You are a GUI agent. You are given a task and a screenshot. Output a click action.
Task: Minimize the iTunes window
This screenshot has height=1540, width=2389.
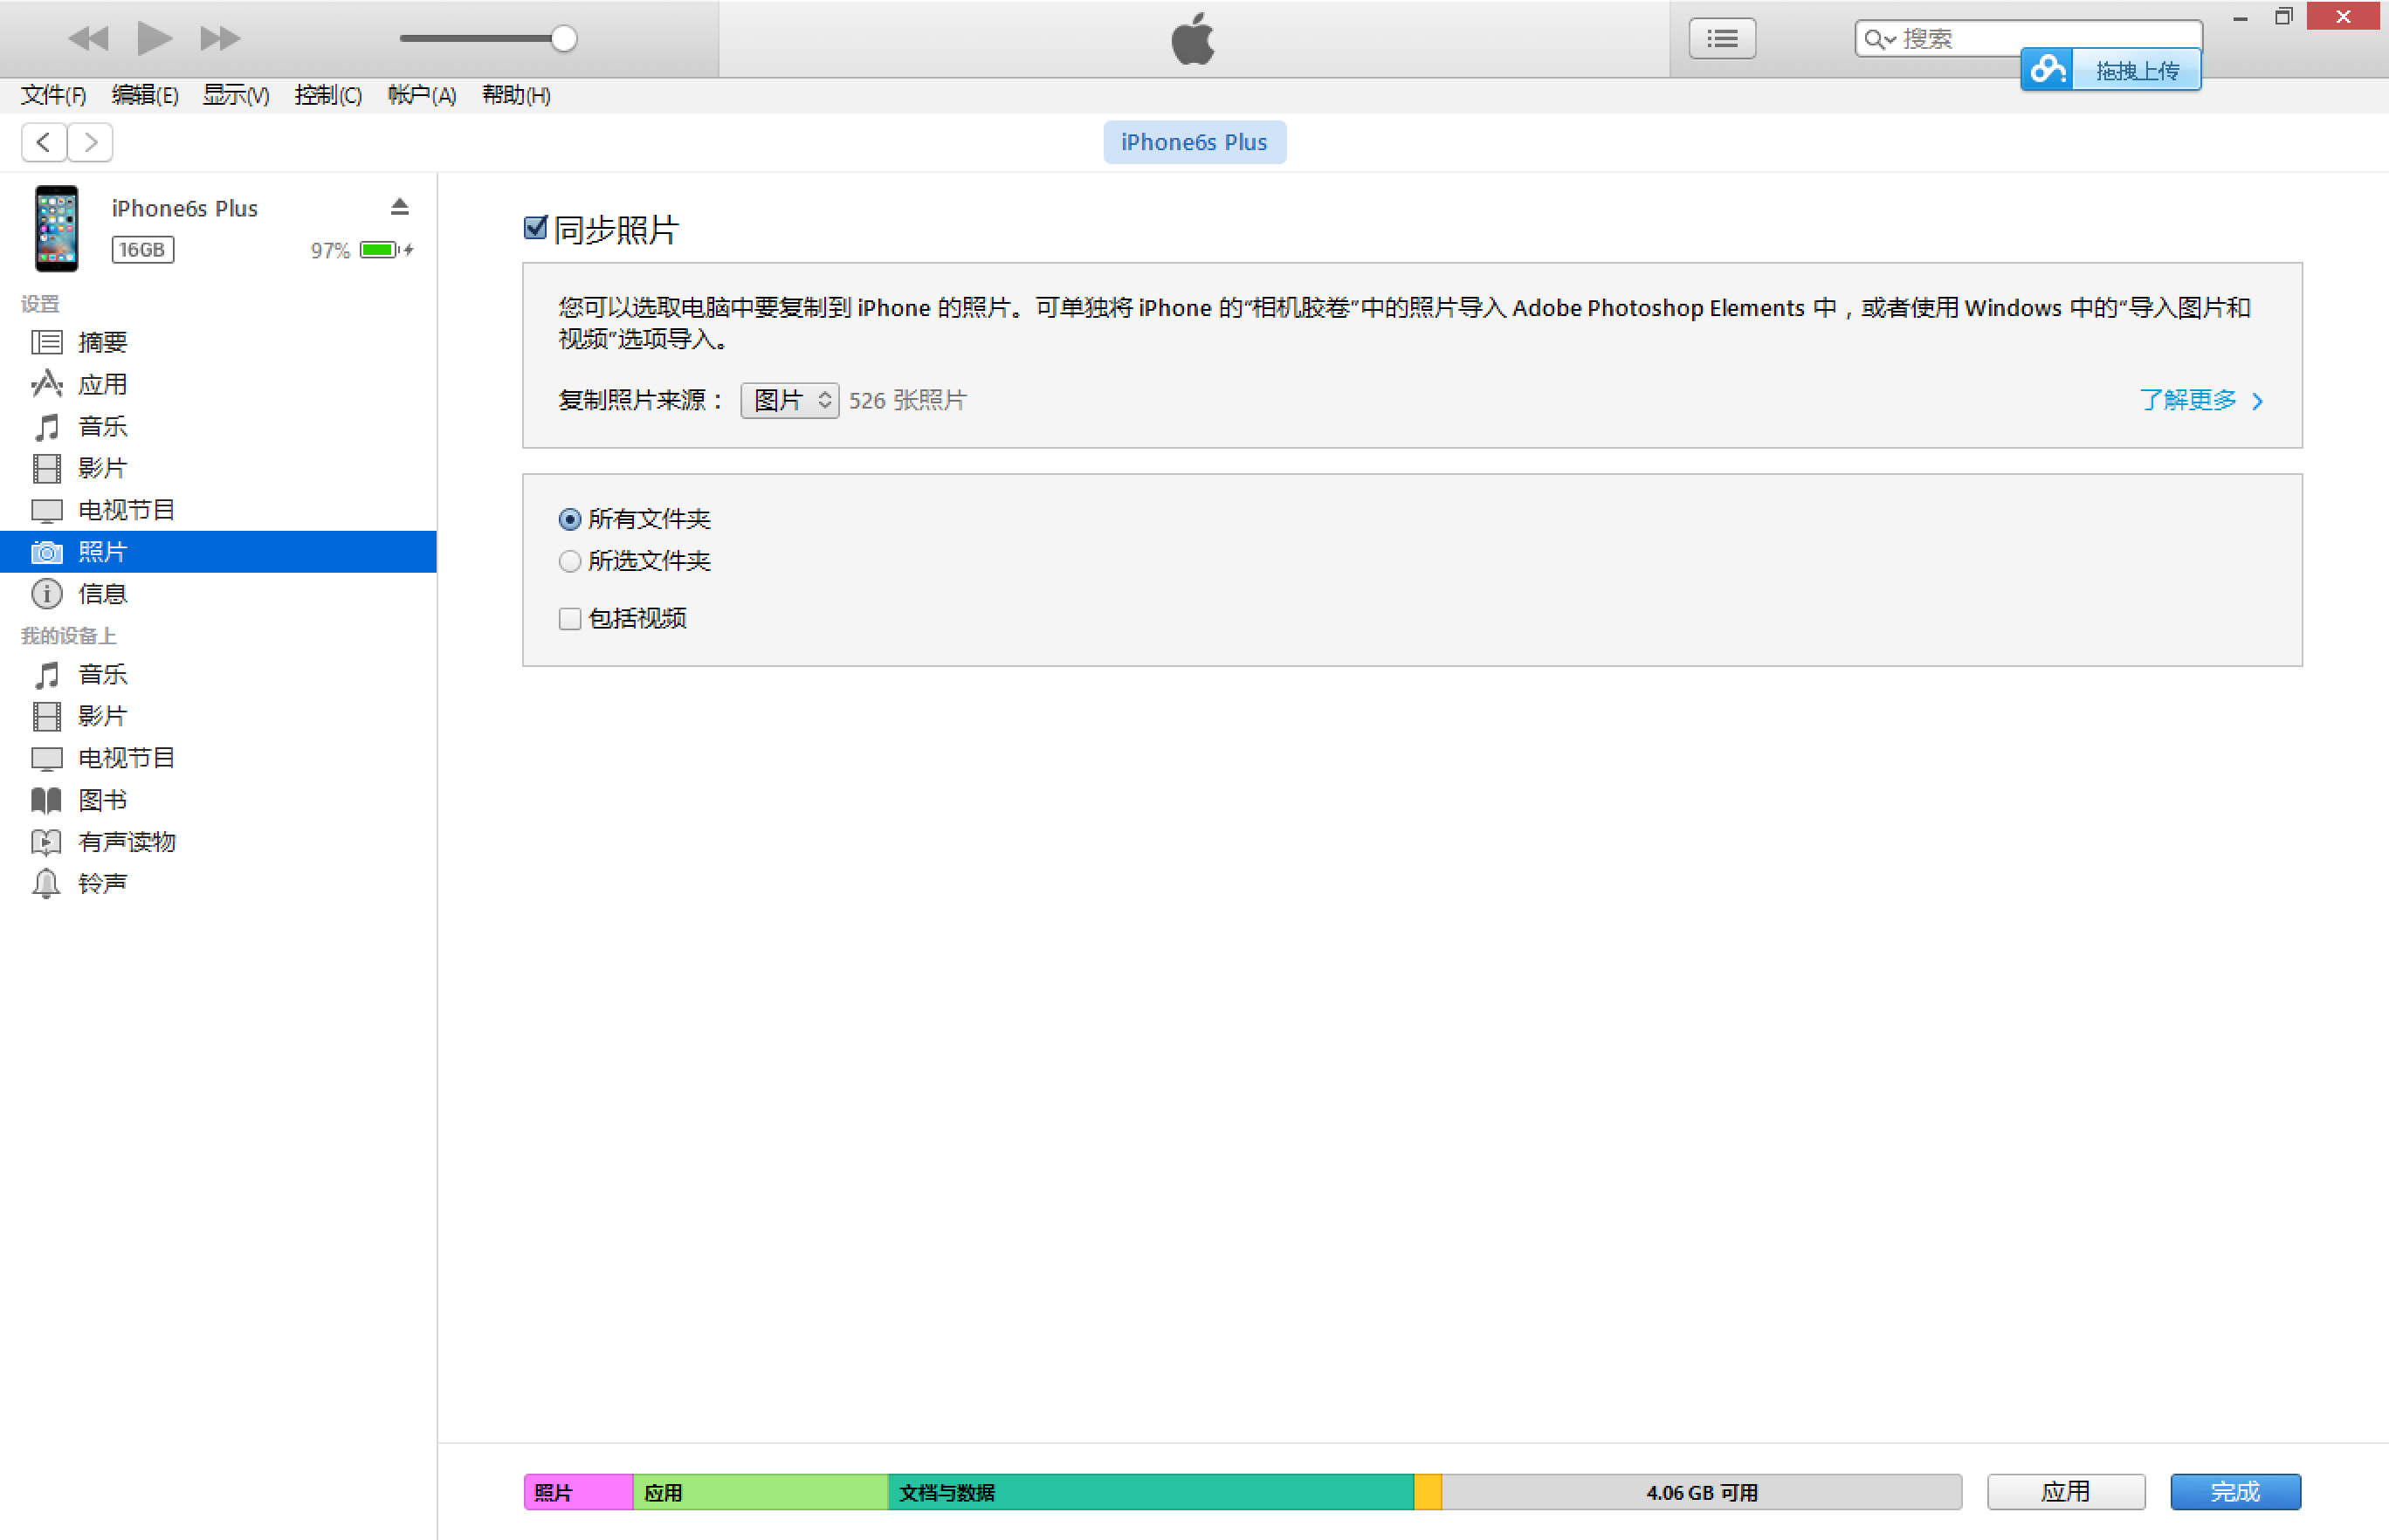click(2240, 17)
